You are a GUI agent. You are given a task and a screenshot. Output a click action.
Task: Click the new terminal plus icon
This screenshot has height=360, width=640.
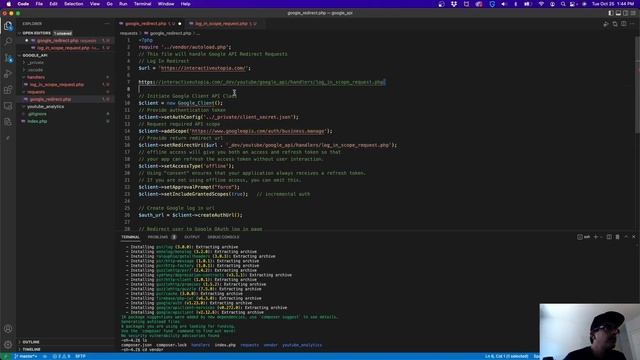[x=596, y=237]
